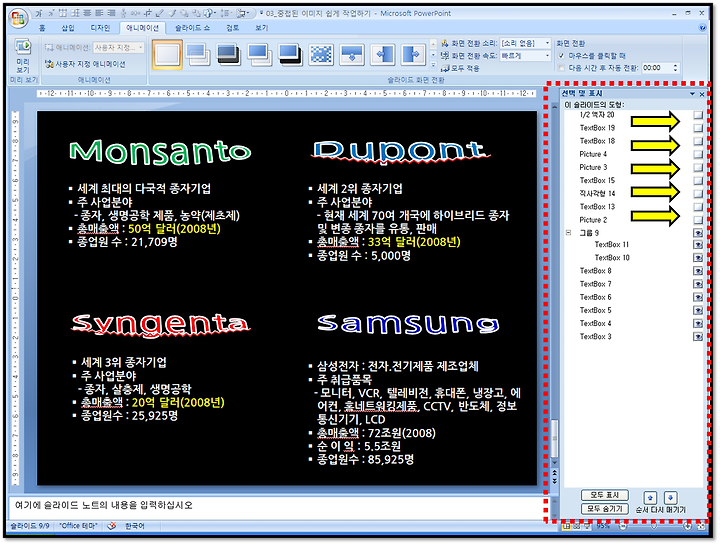Click zoom out minus button
This screenshot has width=720, height=545.
tap(623, 526)
